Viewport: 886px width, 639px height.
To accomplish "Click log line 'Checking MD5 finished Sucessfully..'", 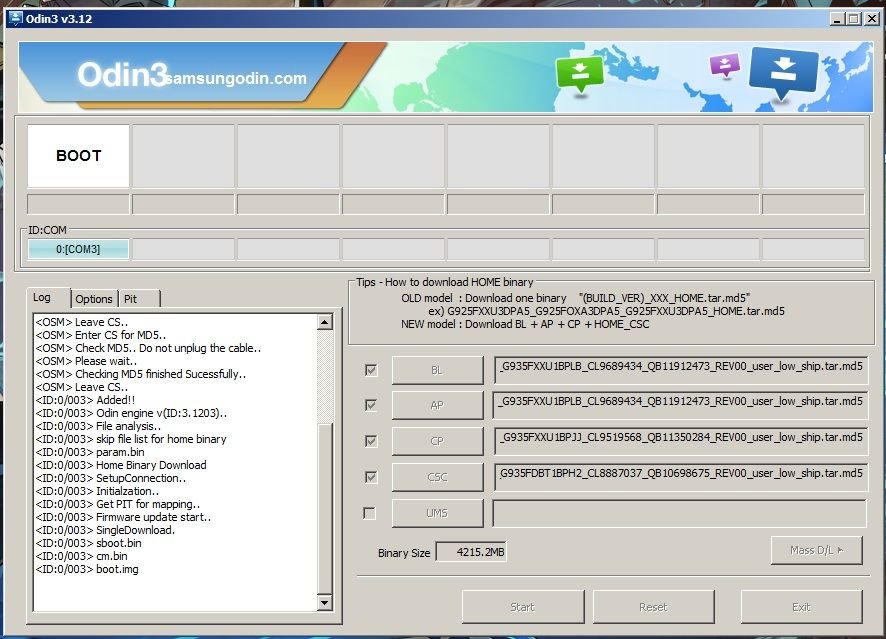I will [x=141, y=374].
